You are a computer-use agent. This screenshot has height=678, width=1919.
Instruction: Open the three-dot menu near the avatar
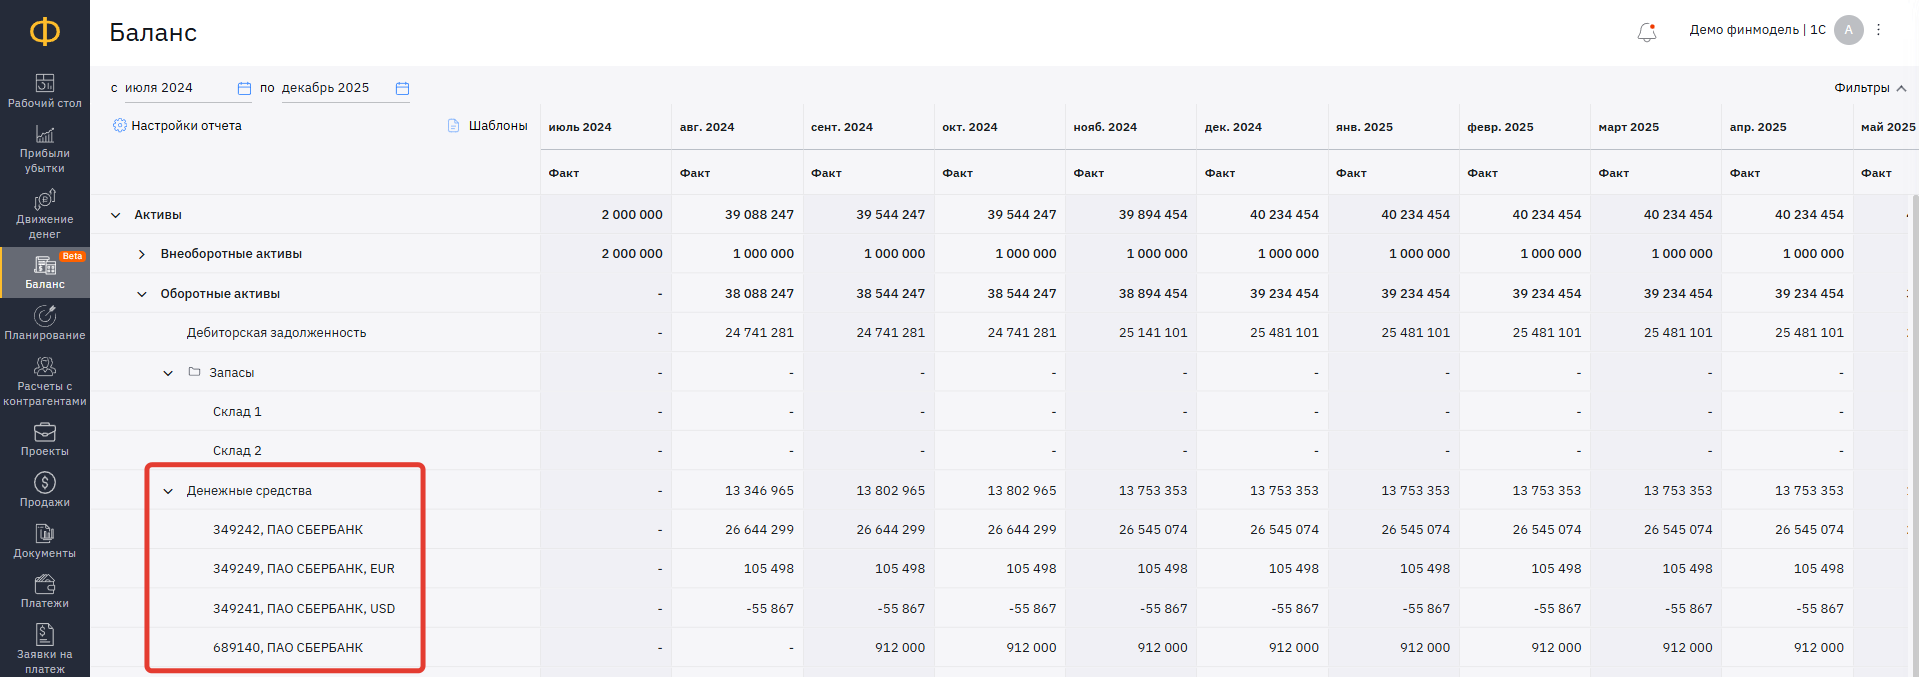tap(1878, 30)
